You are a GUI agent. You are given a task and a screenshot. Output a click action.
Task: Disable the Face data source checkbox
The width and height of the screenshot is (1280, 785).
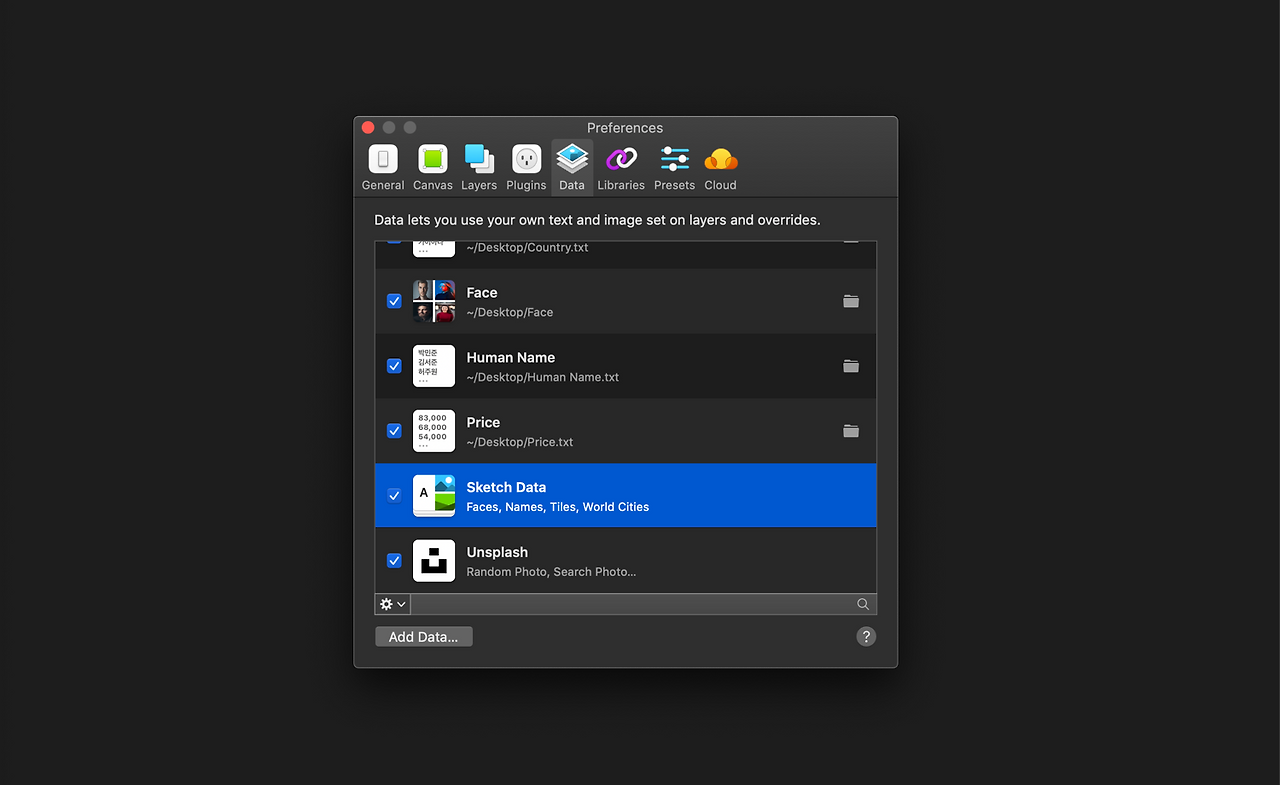point(393,300)
